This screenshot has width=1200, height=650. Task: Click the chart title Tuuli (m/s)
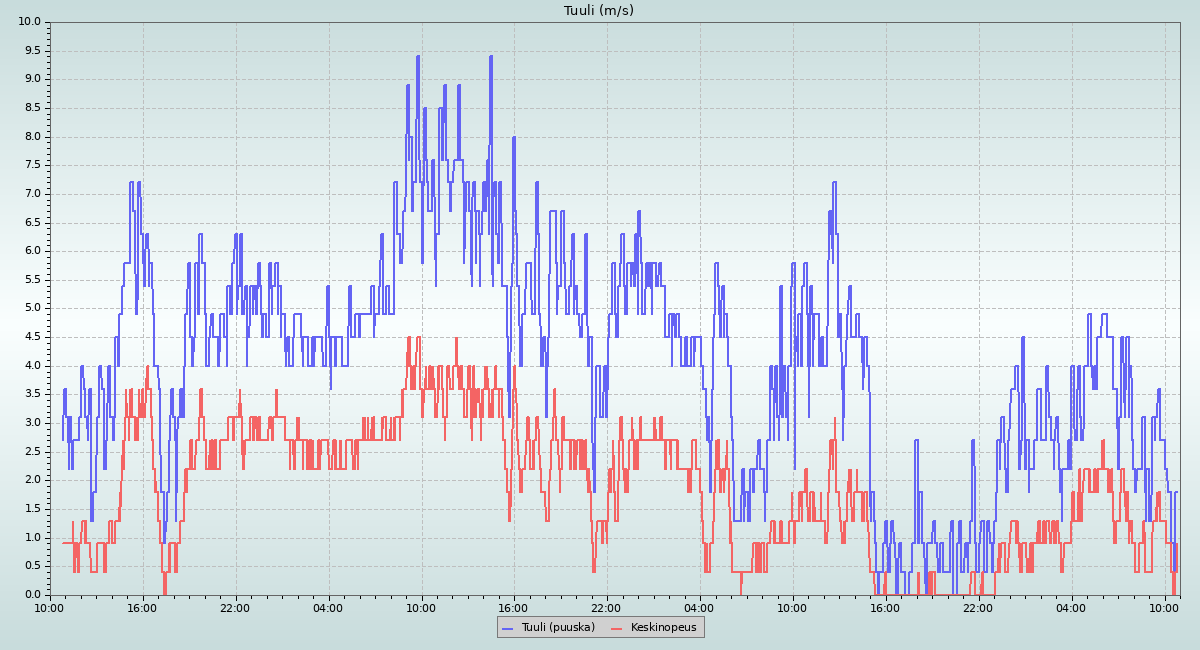click(x=599, y=11)
